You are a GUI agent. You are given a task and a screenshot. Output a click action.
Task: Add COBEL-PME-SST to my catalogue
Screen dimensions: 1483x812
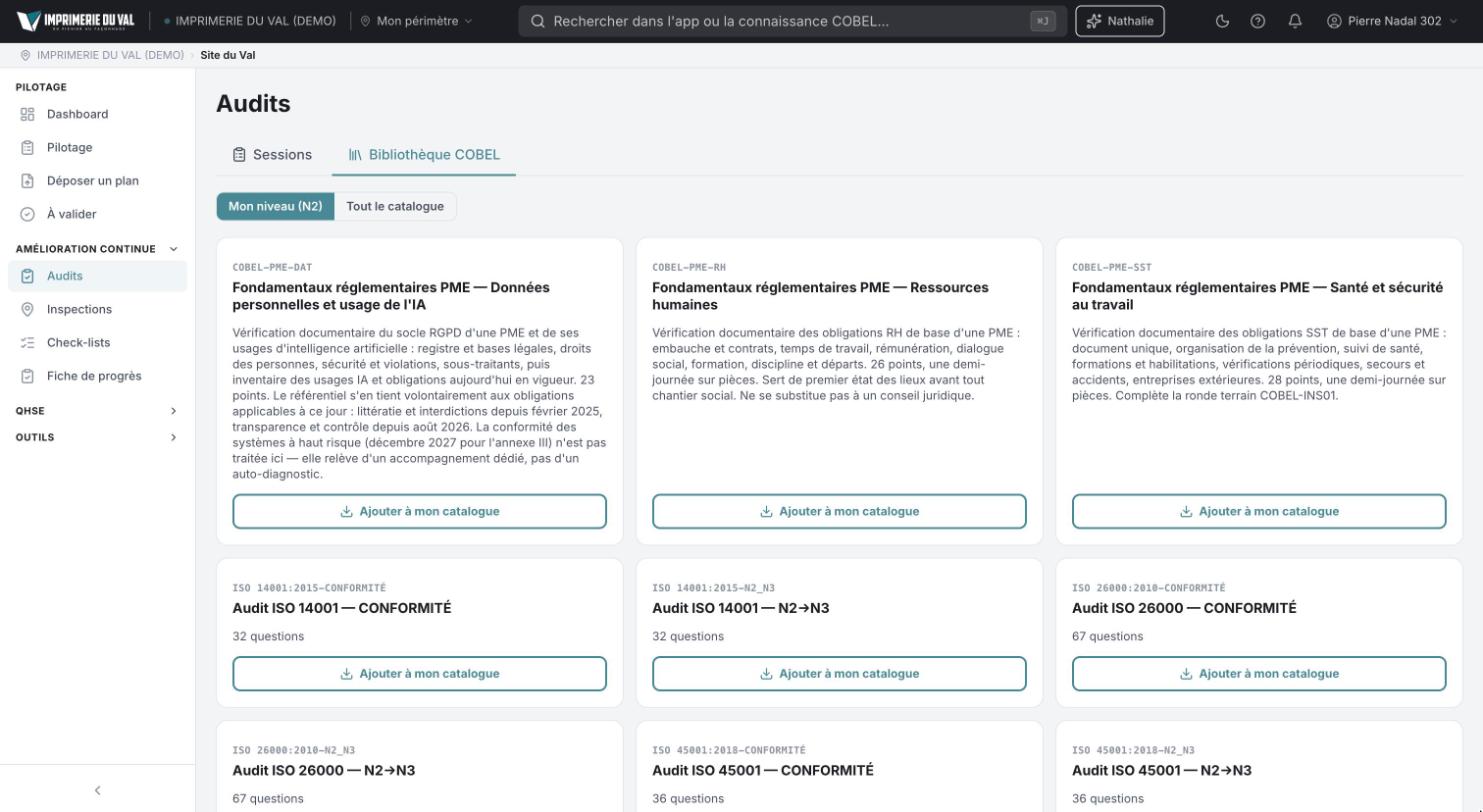(x=1259, y=511)
